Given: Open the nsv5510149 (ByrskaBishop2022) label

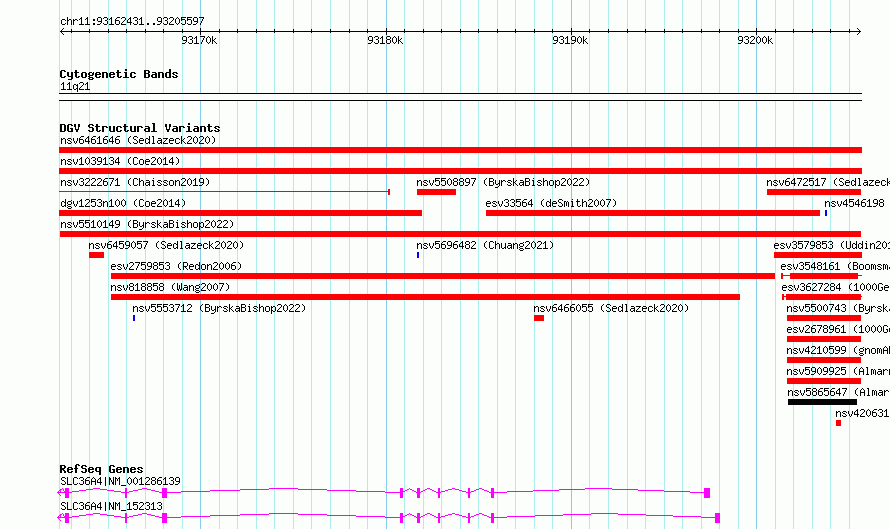Looking at the screenshot, I should [147, 224].
